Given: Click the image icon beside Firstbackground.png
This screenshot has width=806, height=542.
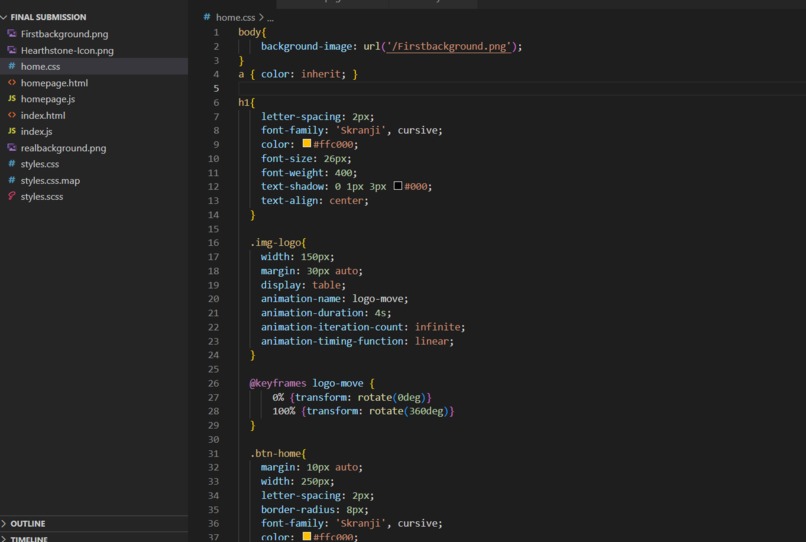Looking at the screenshot, I should click(12, 33).
